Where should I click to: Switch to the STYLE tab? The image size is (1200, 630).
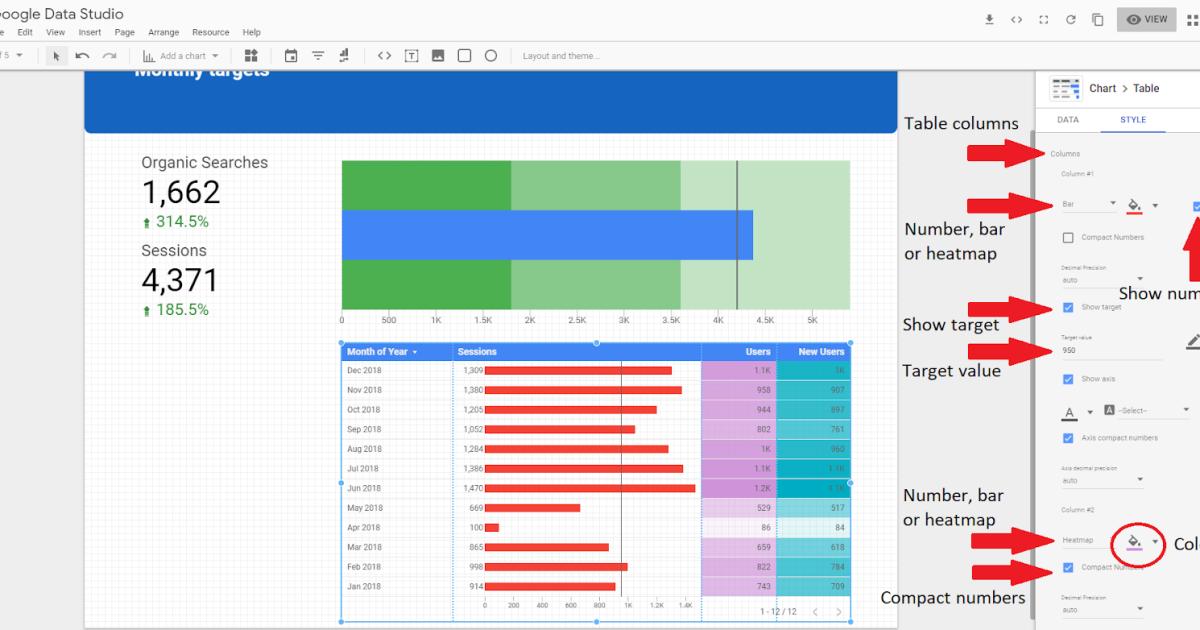tap(1133, 120)
